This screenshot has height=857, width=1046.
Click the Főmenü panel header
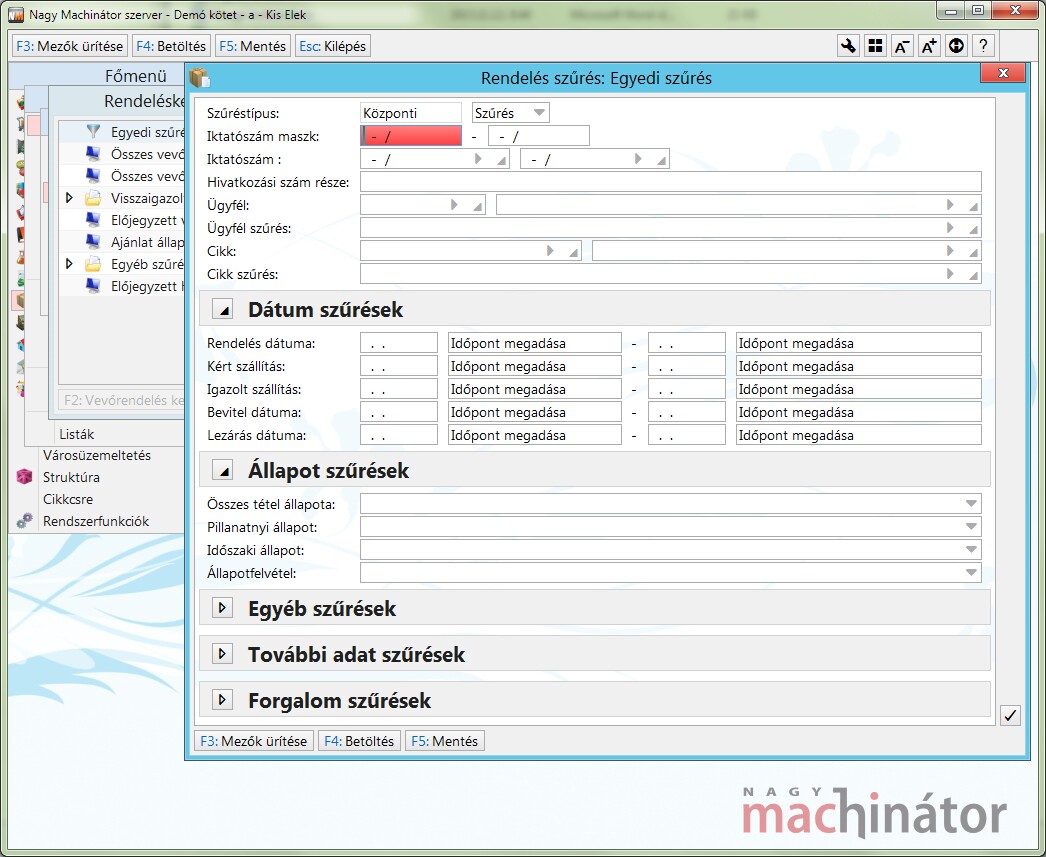point(135,76)
